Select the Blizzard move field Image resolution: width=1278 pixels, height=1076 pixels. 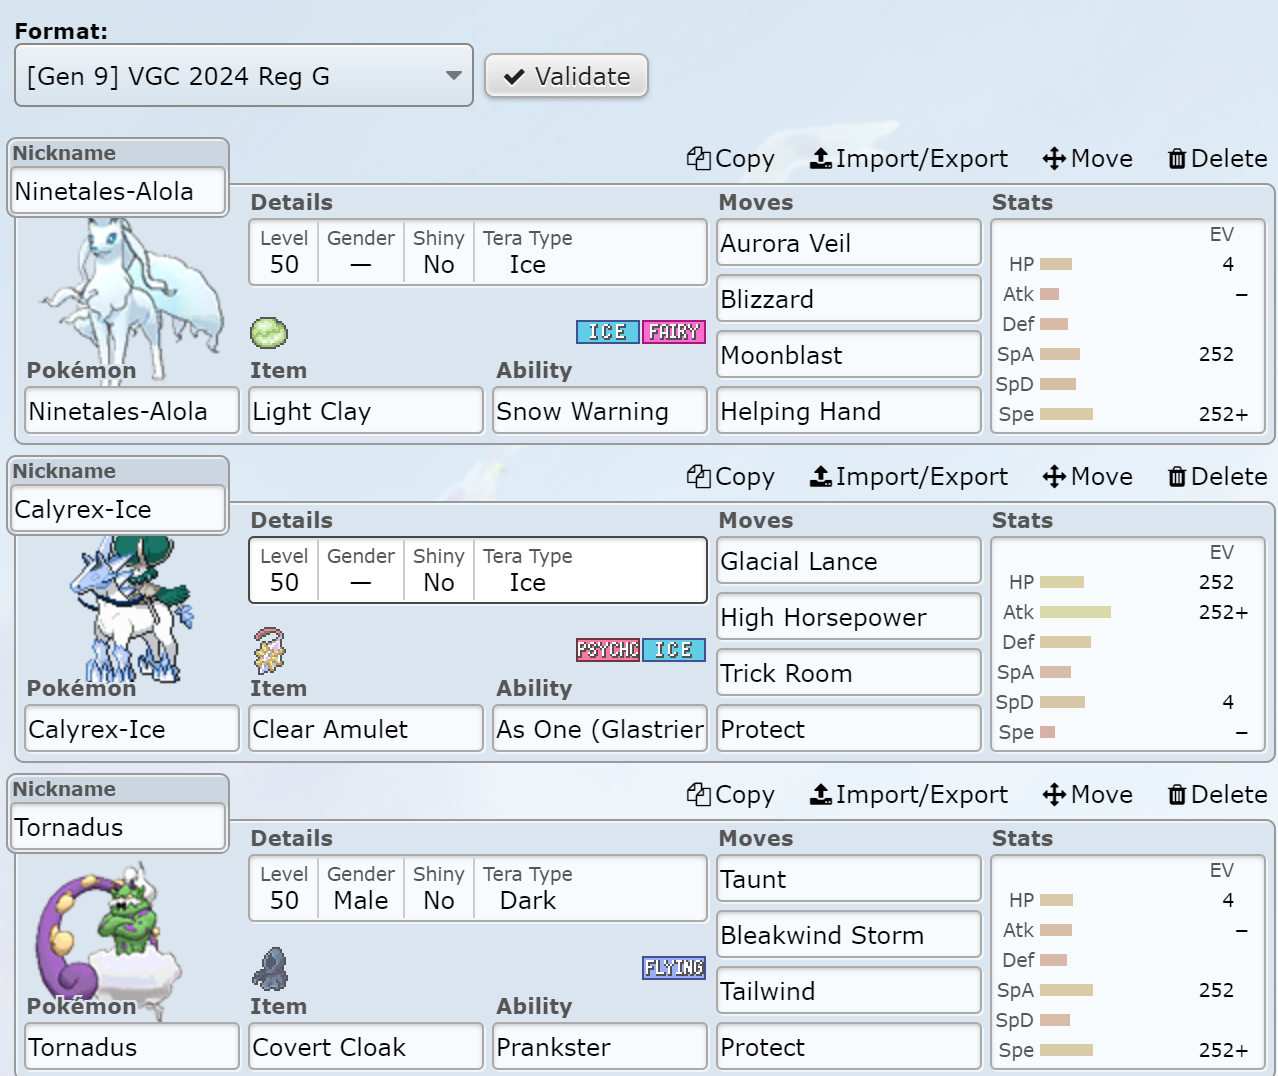(849, 299)
